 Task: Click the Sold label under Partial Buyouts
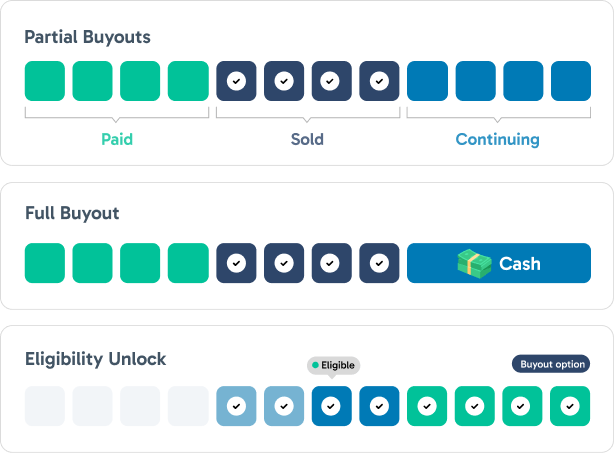[x=307, y=140]
